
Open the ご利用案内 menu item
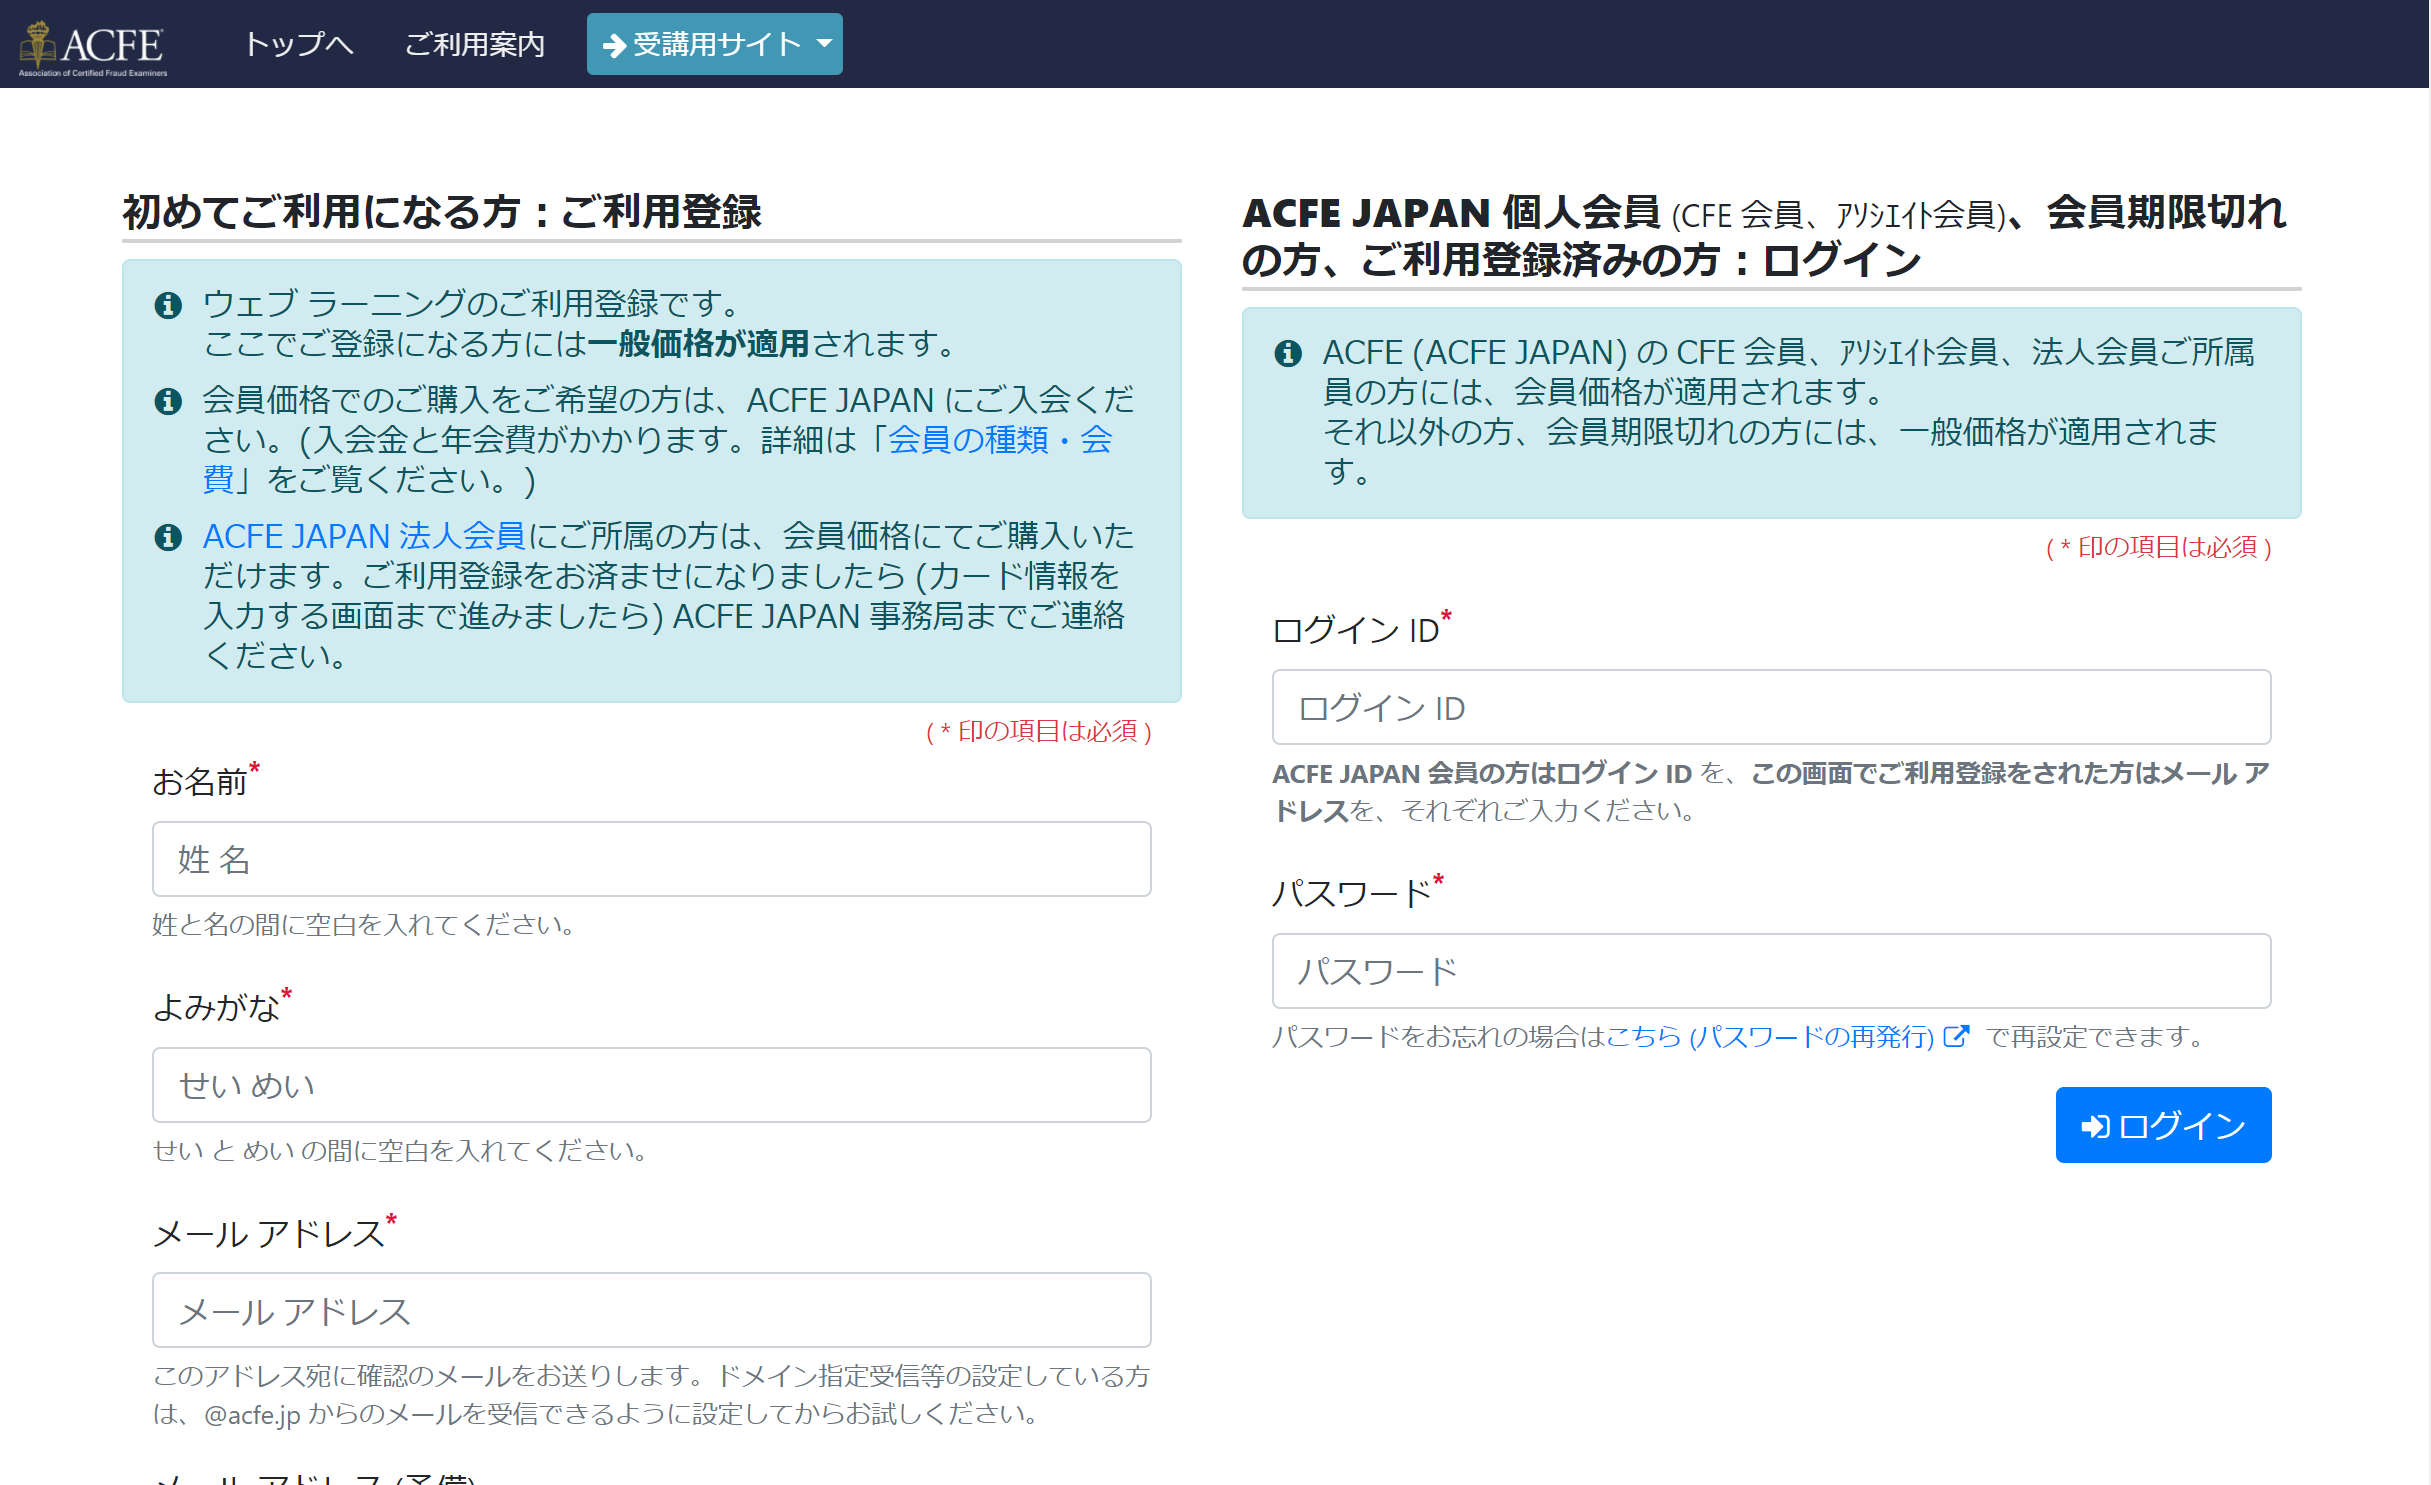pos(474,44)
